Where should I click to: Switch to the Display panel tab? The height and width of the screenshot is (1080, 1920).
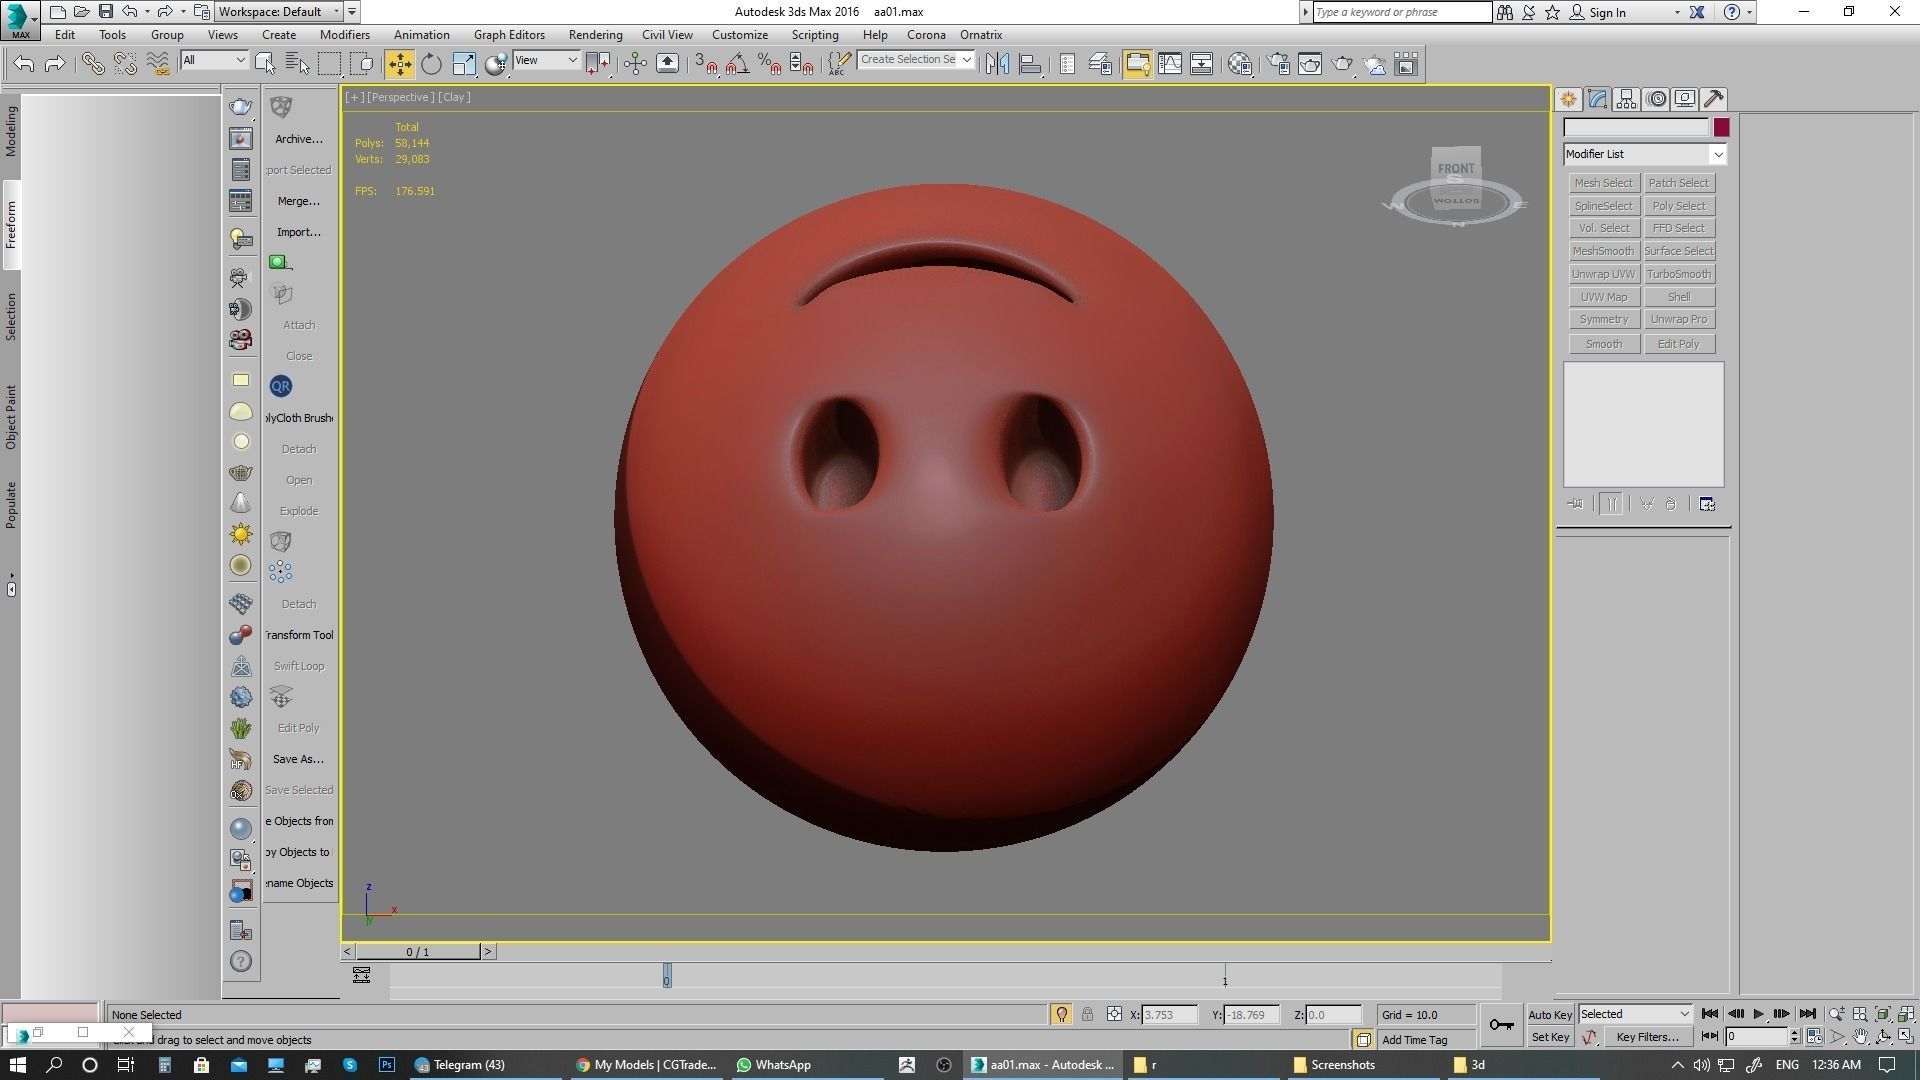1685,99
